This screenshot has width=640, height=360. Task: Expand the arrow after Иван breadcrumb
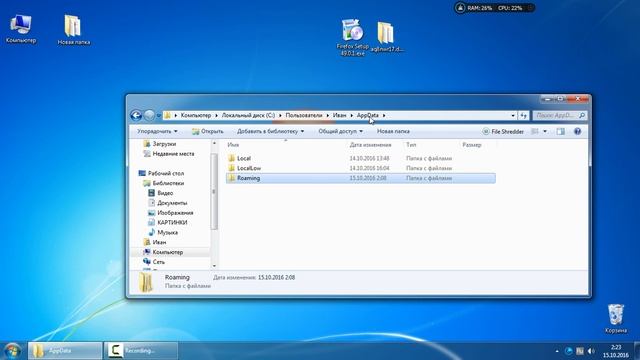351,116
